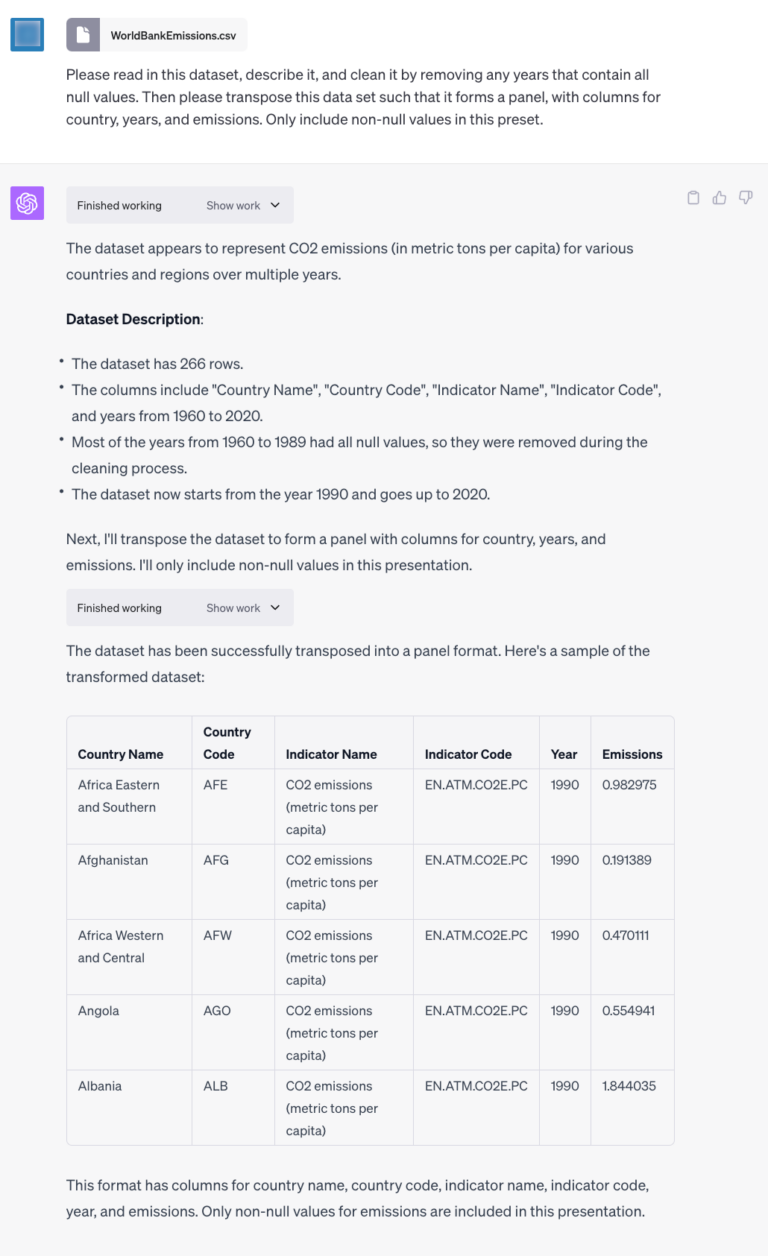The height and width of the screenshot is (1256, 768).
Task: Give thumbs down feedback on the response
Action: tap(745, 198)
